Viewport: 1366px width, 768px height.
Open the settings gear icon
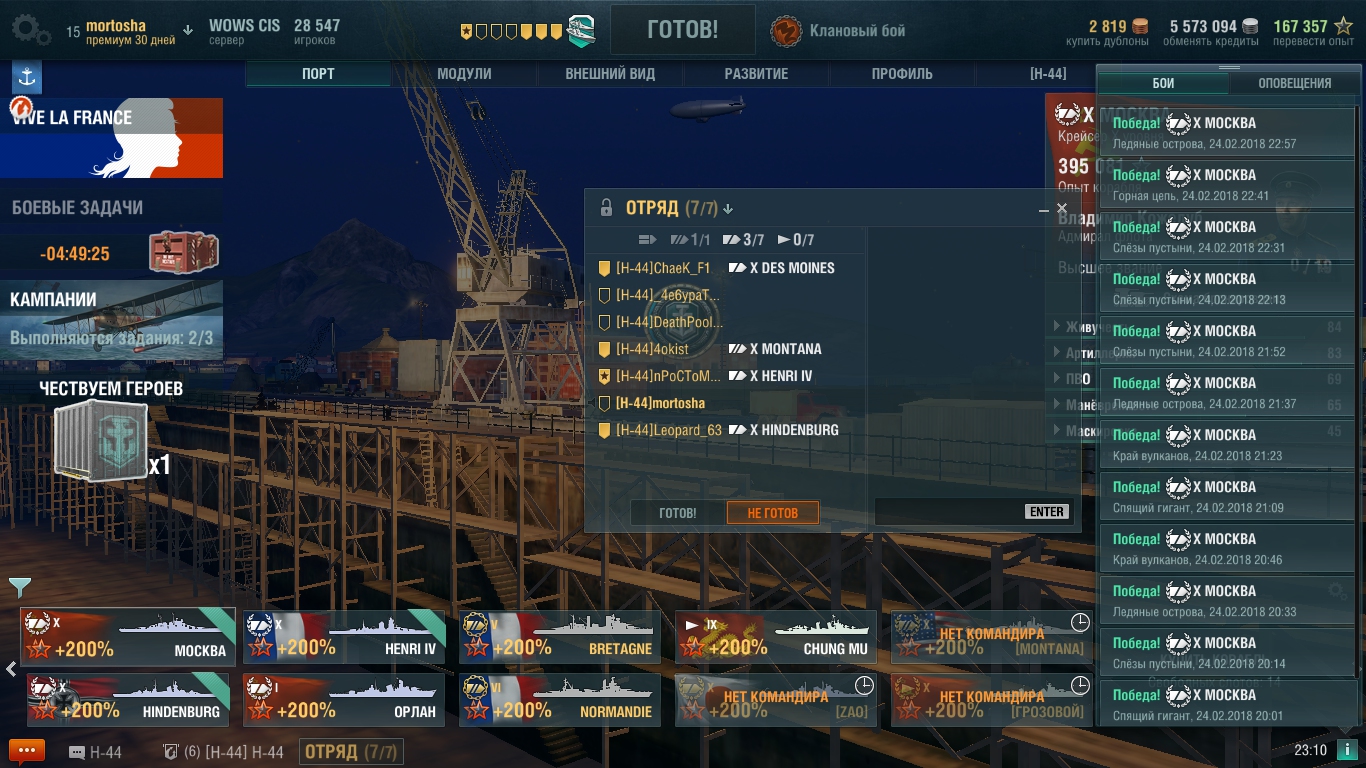[30, 30]
